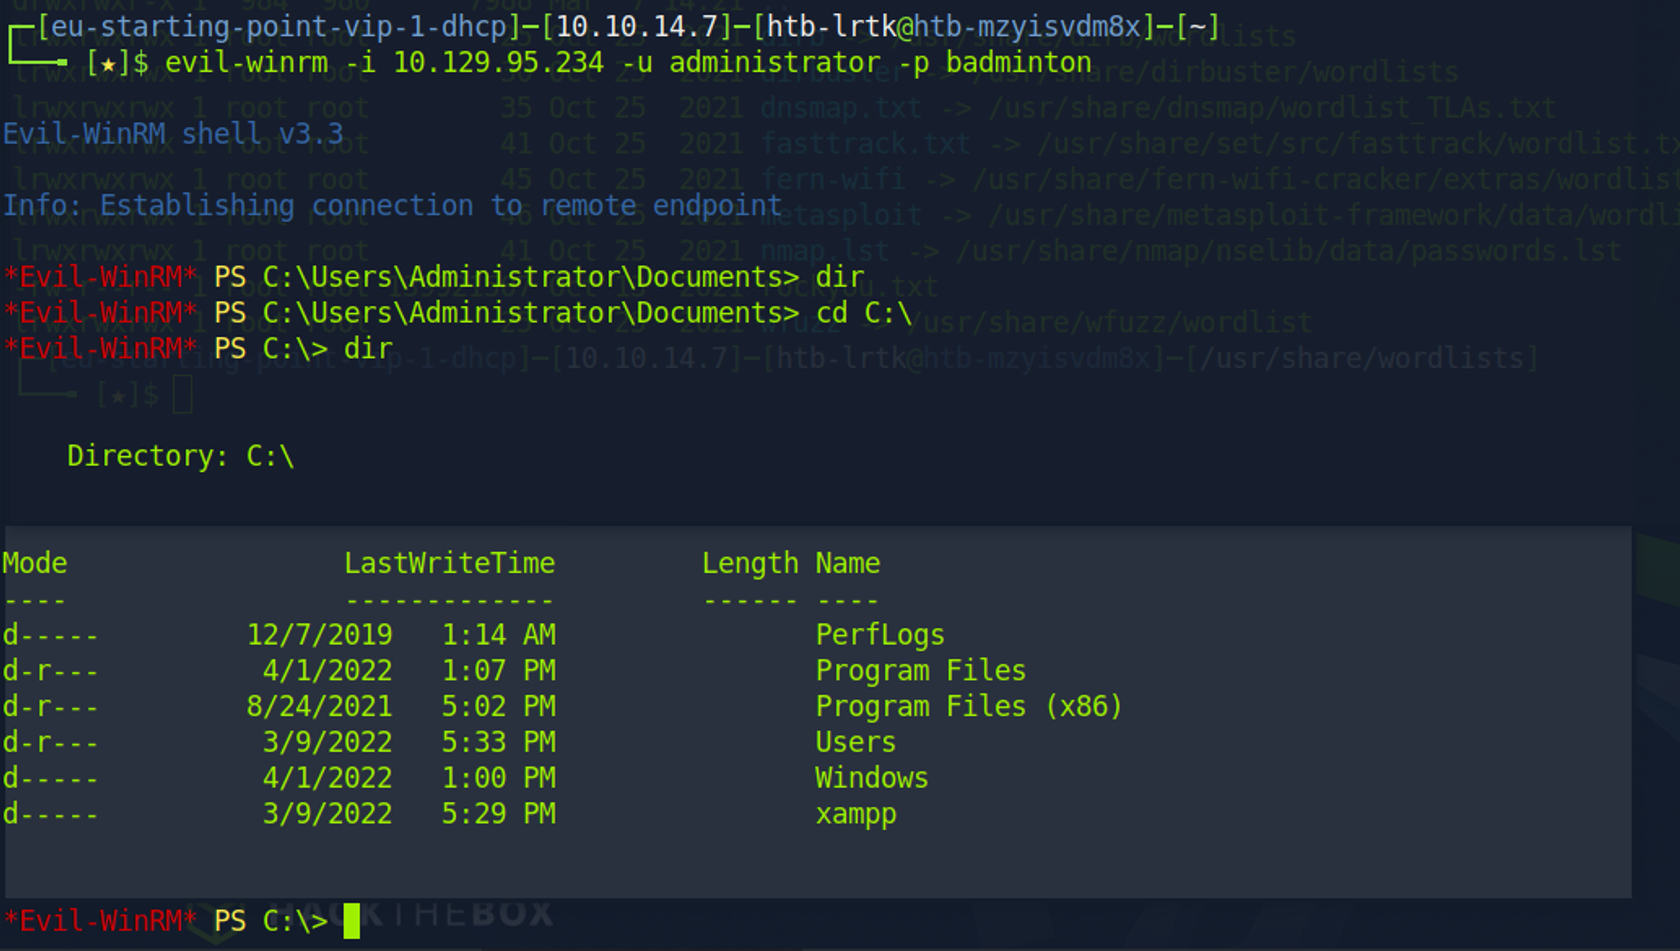
Task: Click the time '1:00 PM'
Action: coord(499,778)
